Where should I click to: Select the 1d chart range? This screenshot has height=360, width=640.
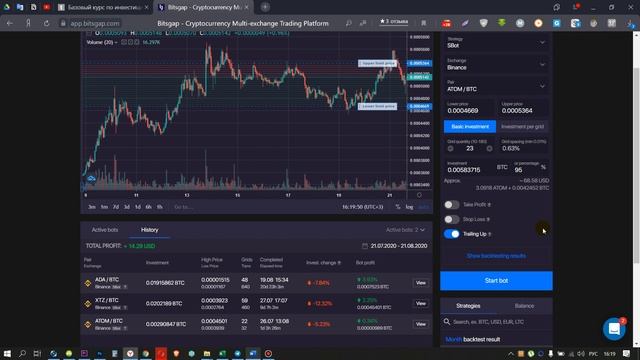pos(138,207)
